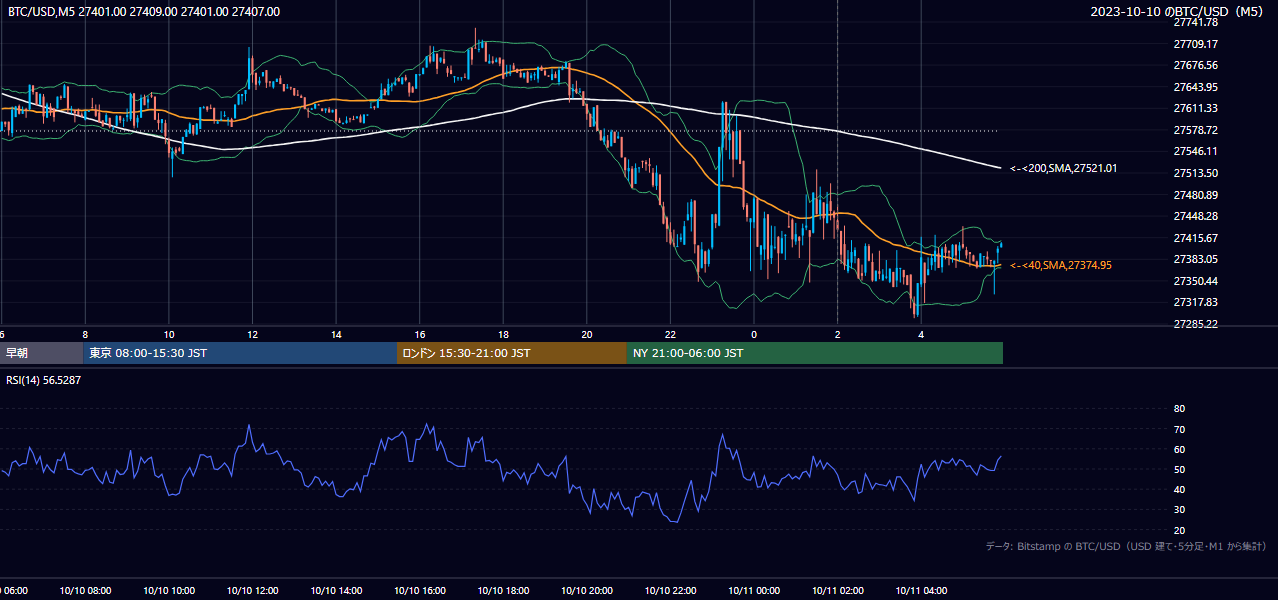This screenshot has height=600, width=1278.
Task: Click the Bitstamp data source note
Action: tap(1126, 547)
